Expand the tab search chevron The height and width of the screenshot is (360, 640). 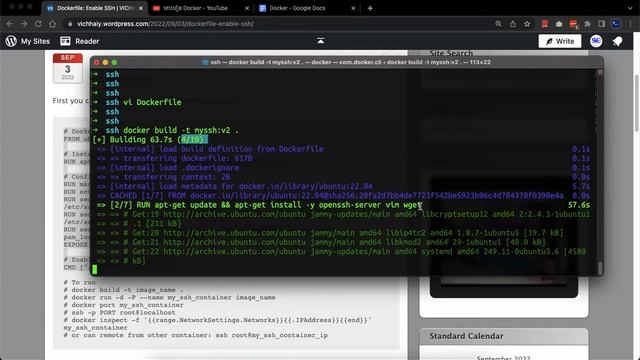630,8
